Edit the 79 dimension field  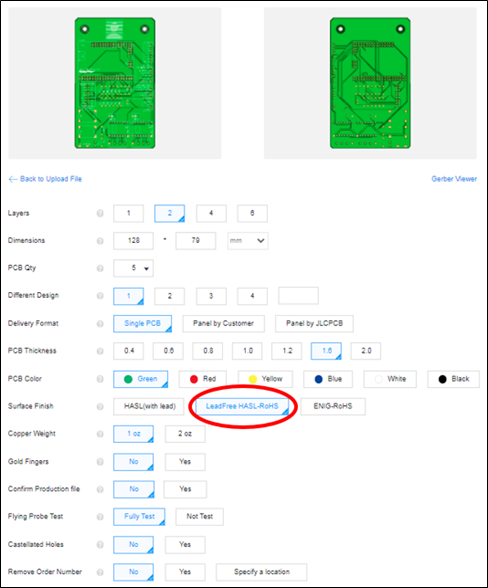click(x=196, y=241)
